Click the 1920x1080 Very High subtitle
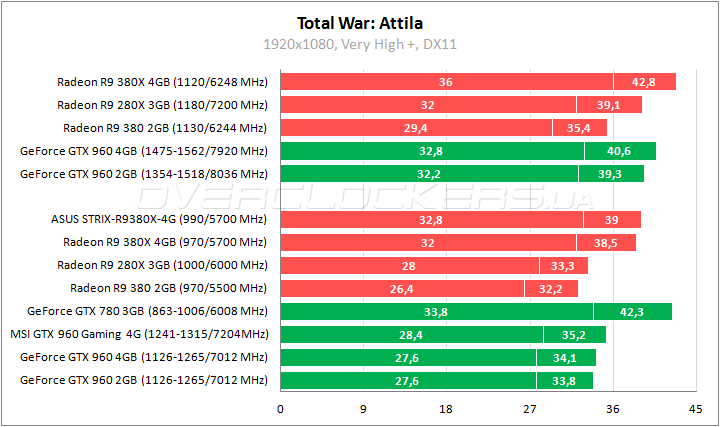 tap(359, 44)
